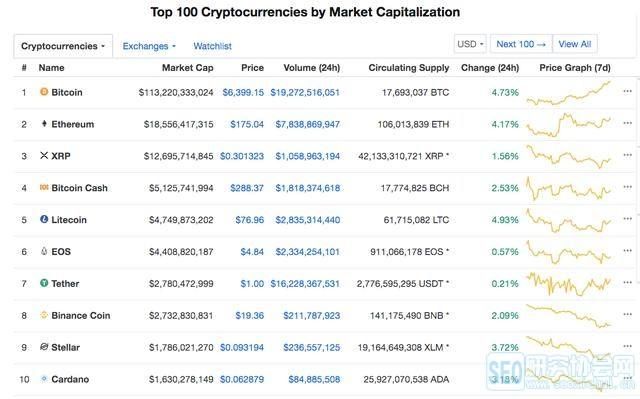Click the Binance Coin logo icon
This screenshot has height=399, width=640.
(44, 315)
